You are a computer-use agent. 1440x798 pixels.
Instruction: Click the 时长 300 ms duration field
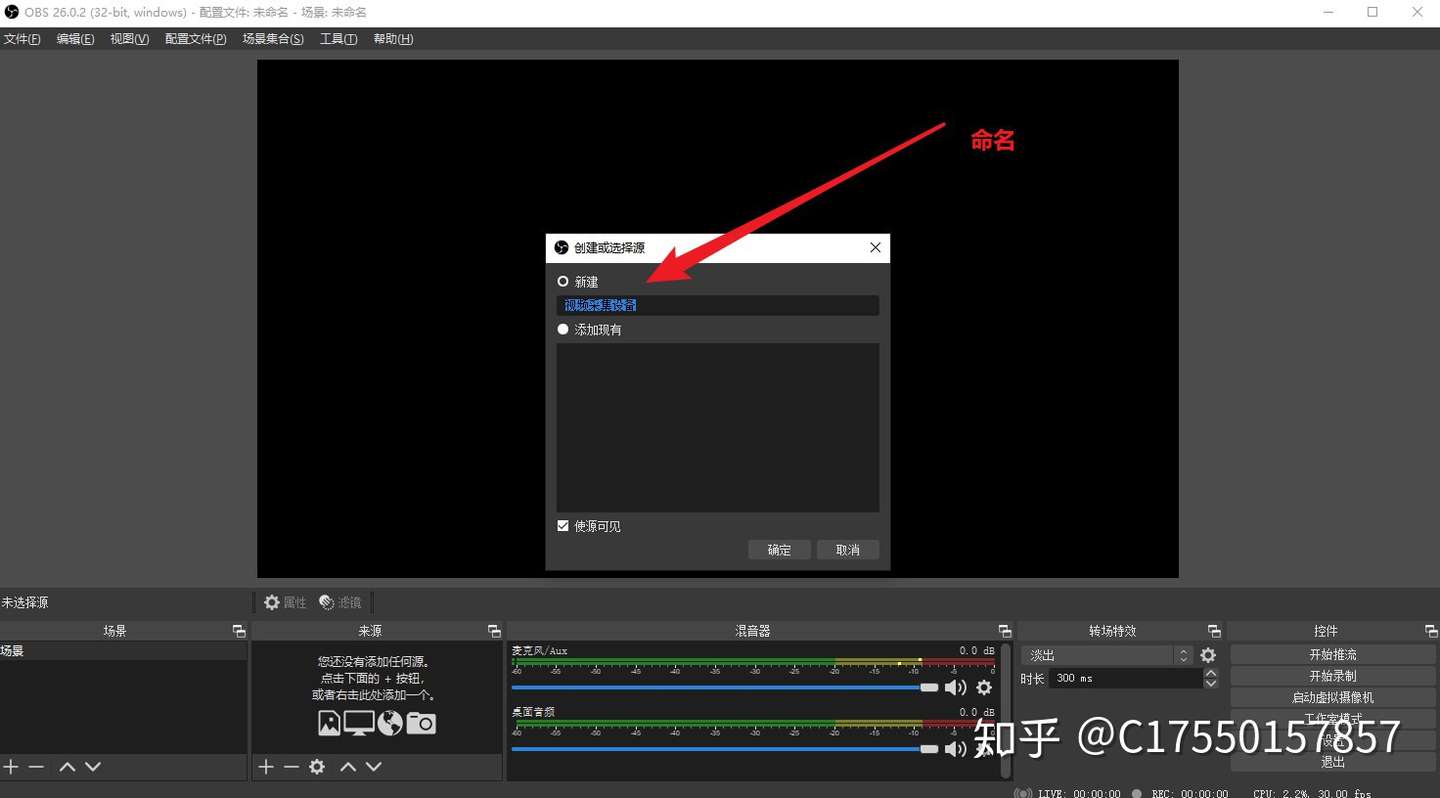point(1125,678)
